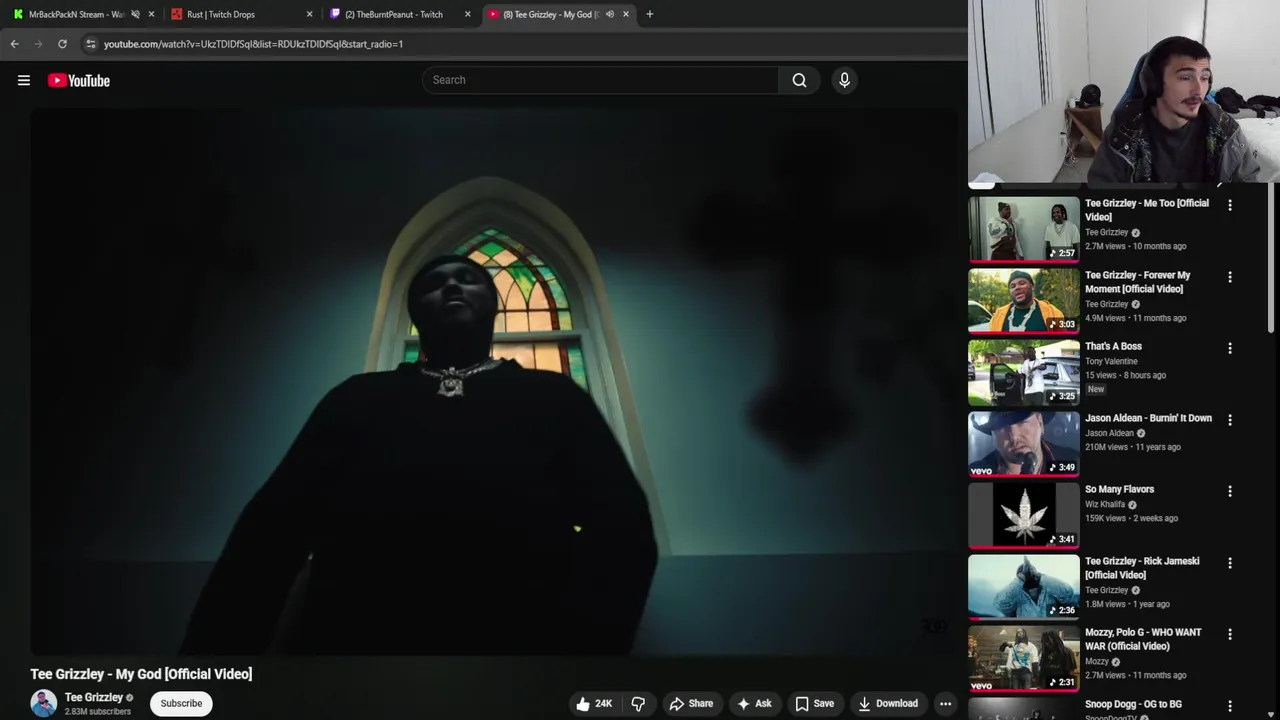Go to YouTube home via logo
Image resolution: width=1280 pixels, height=720 pixels.
[x=79, y=80]
